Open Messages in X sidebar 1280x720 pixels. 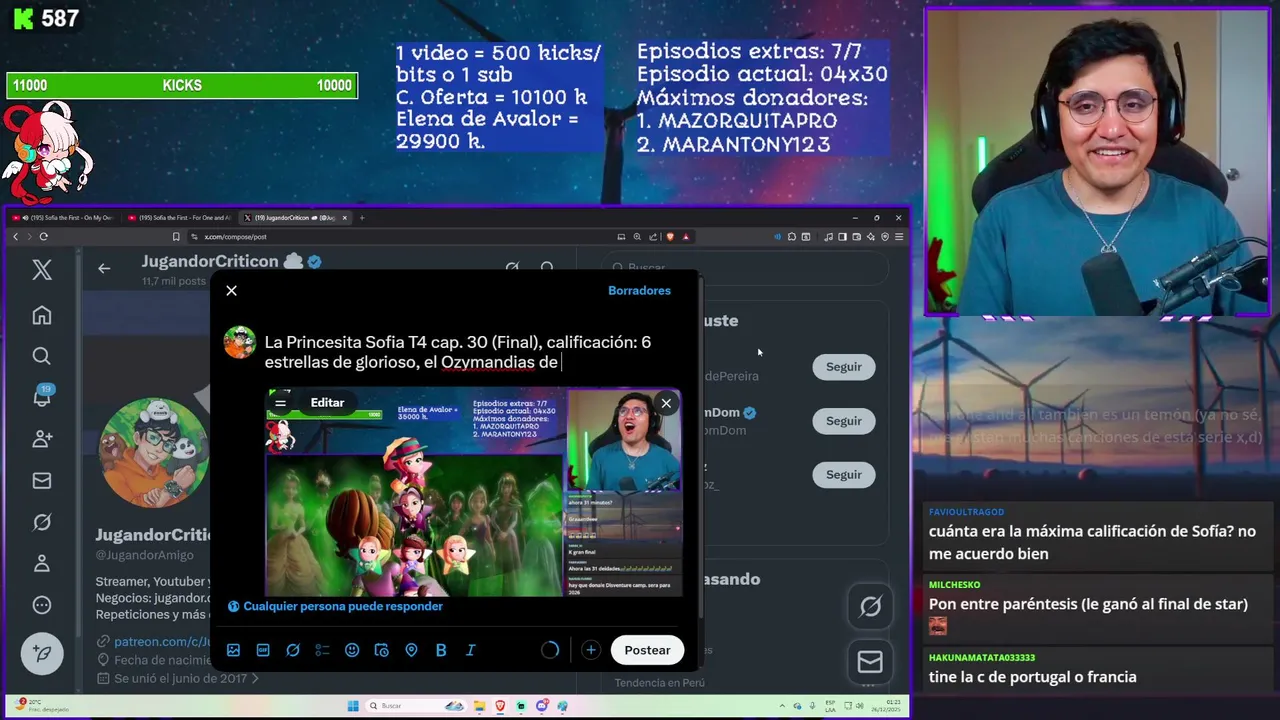[x=42, y=481]
